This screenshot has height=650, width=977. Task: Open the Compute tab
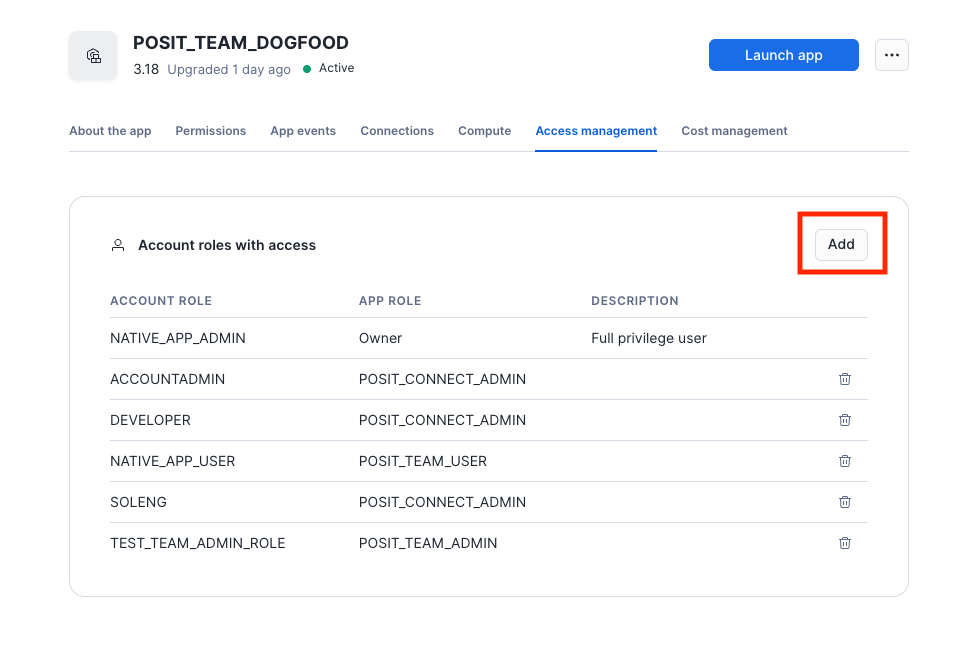[x=484, y=131]
